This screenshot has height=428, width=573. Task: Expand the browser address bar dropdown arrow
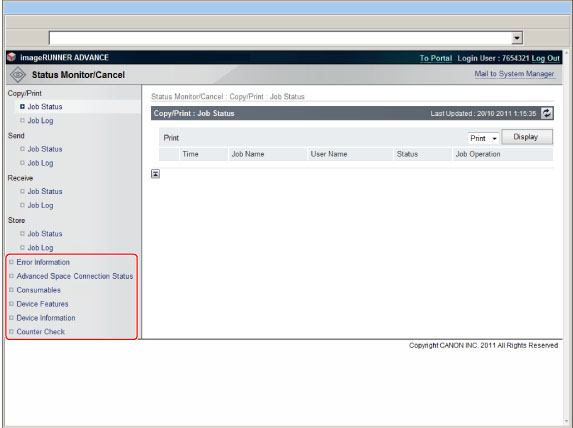coord(517,37)
